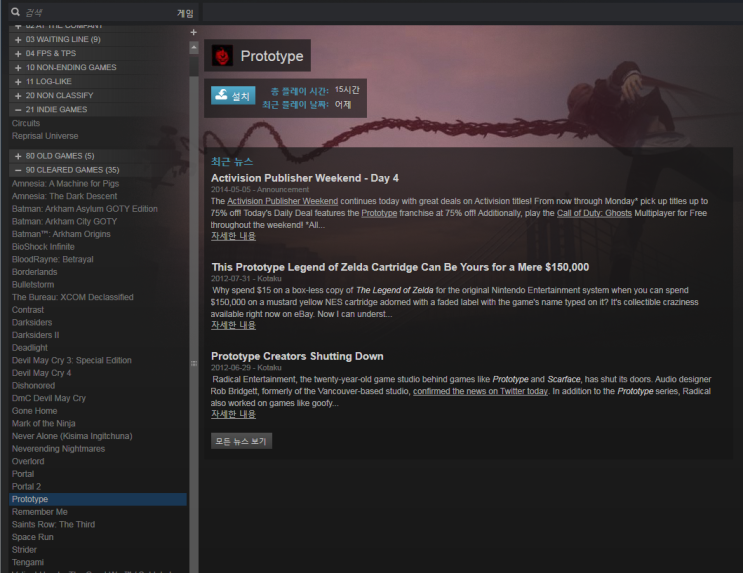Click the game list vertical scrollbar

(194, 66)
